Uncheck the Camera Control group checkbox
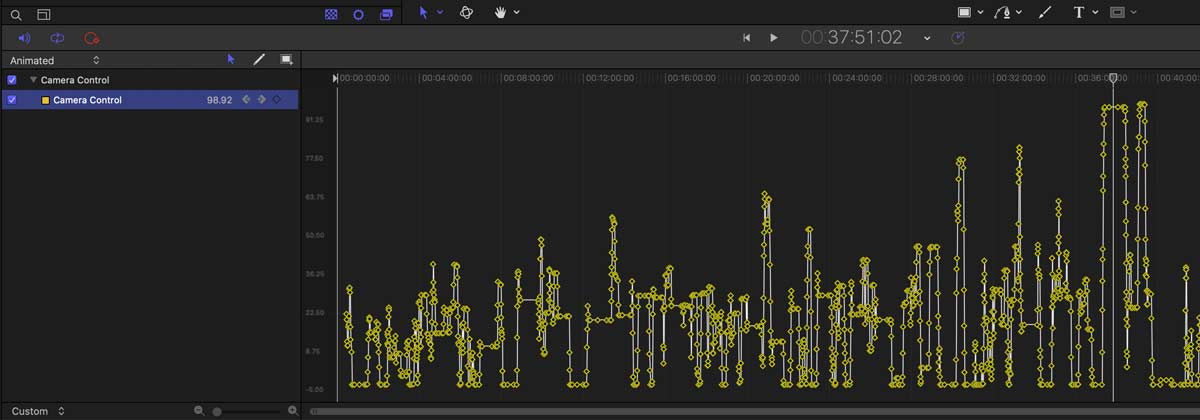 (x=12, y=80)
